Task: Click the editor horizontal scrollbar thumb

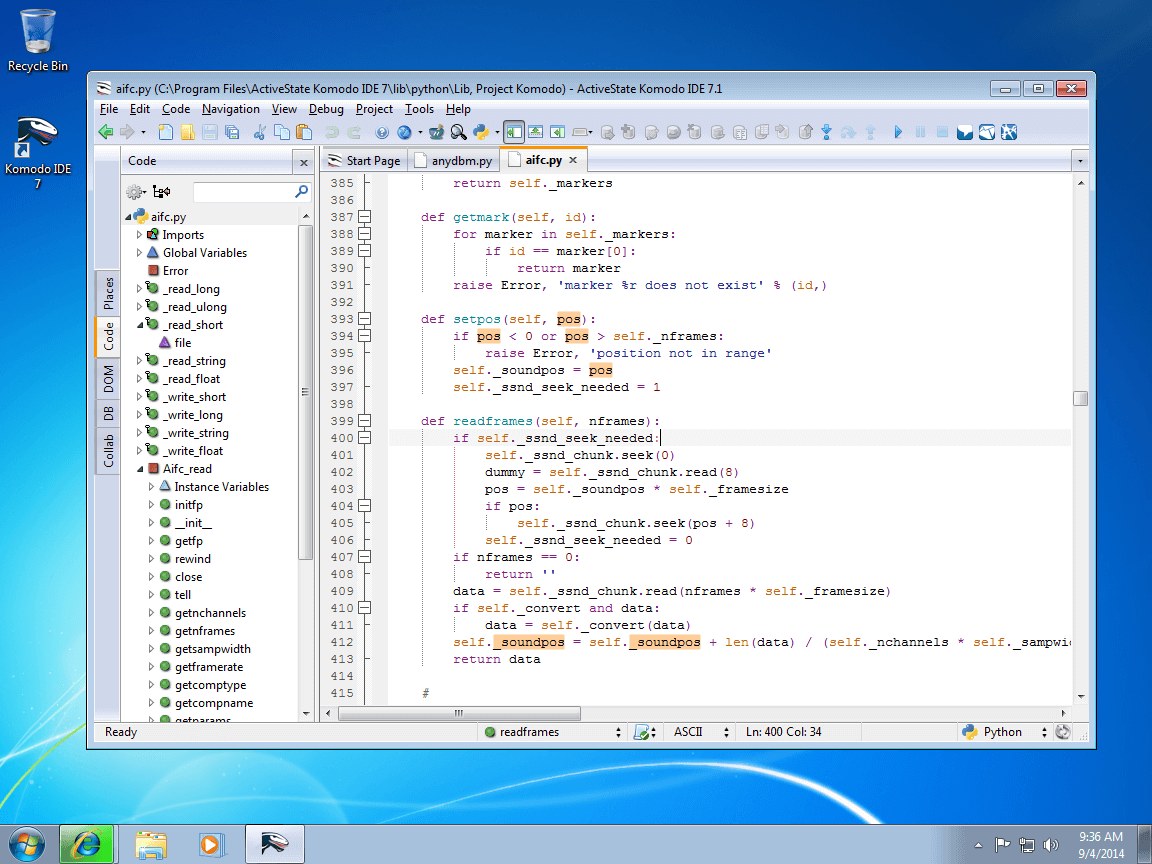Action: [x=459, y=713]
